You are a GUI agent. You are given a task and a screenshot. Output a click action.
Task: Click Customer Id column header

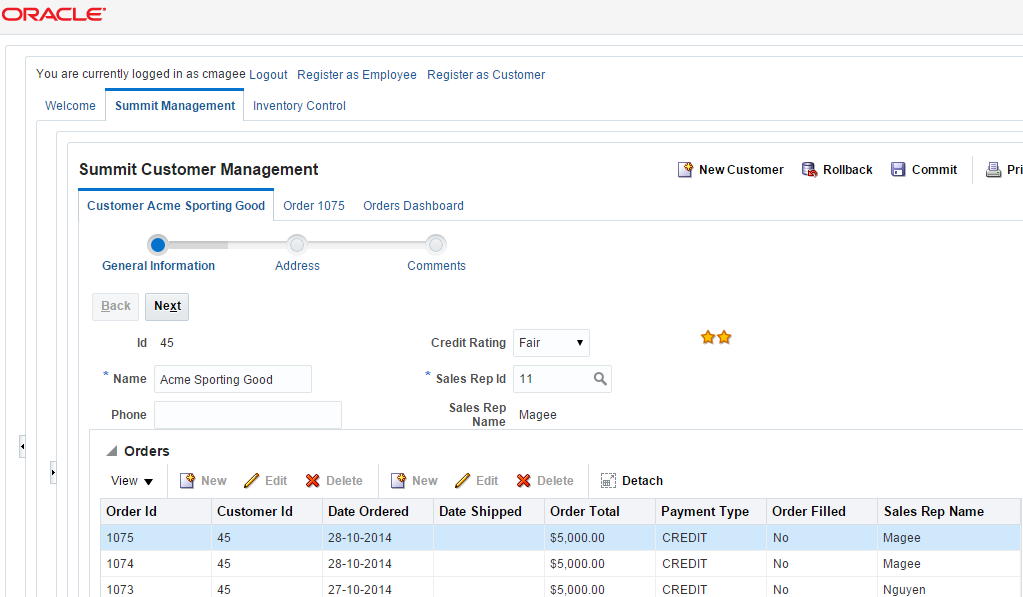pos(267,512)
